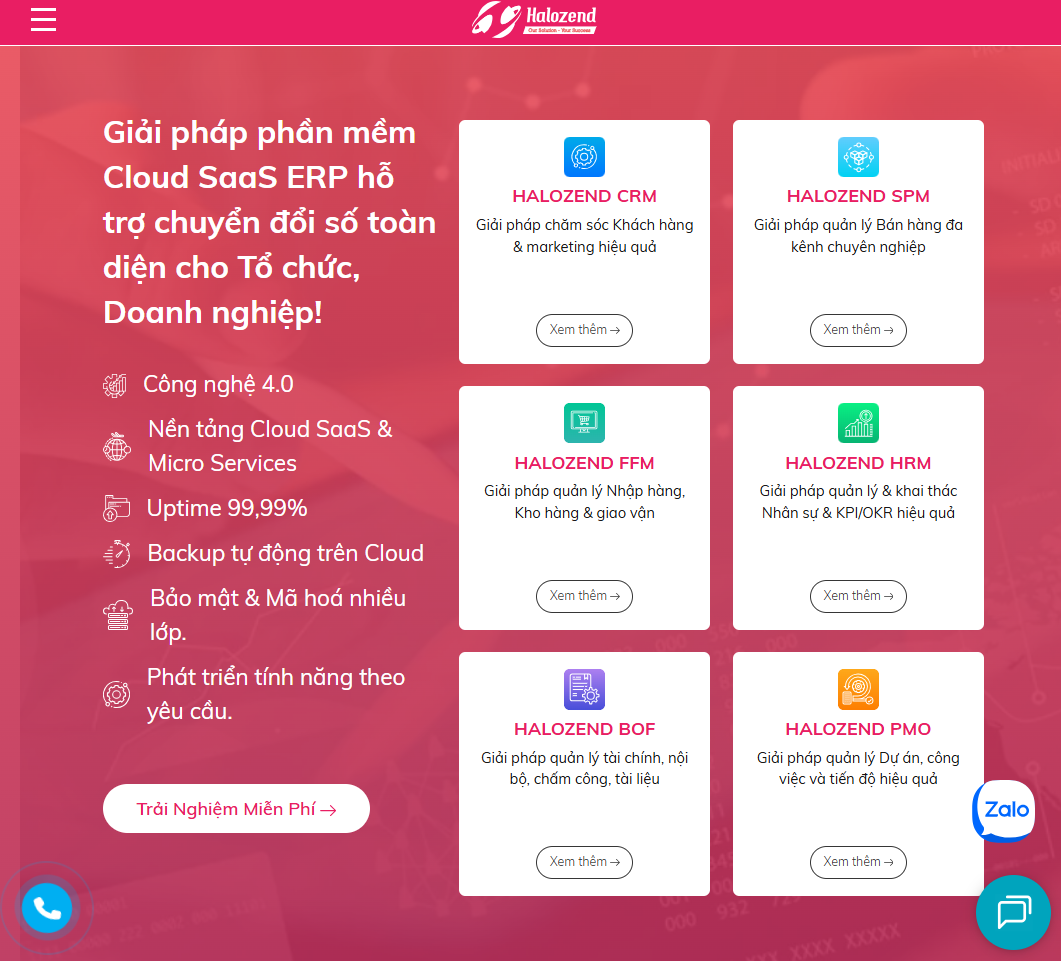Click the HALOZEND CRM gear icon

click(584, 157)
